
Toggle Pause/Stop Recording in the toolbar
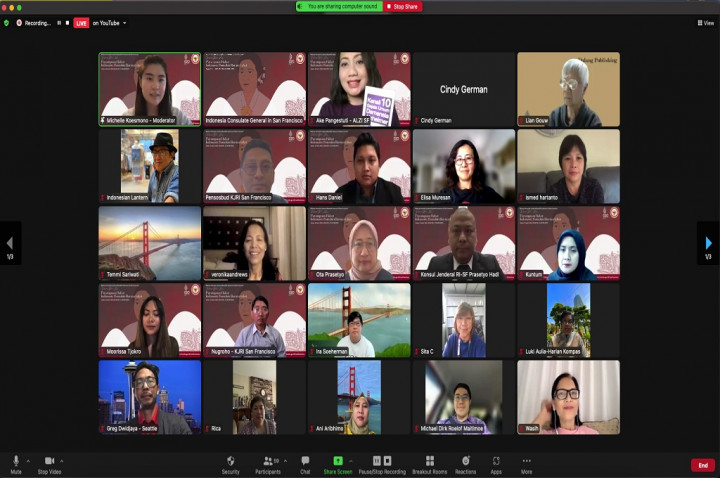381,462
